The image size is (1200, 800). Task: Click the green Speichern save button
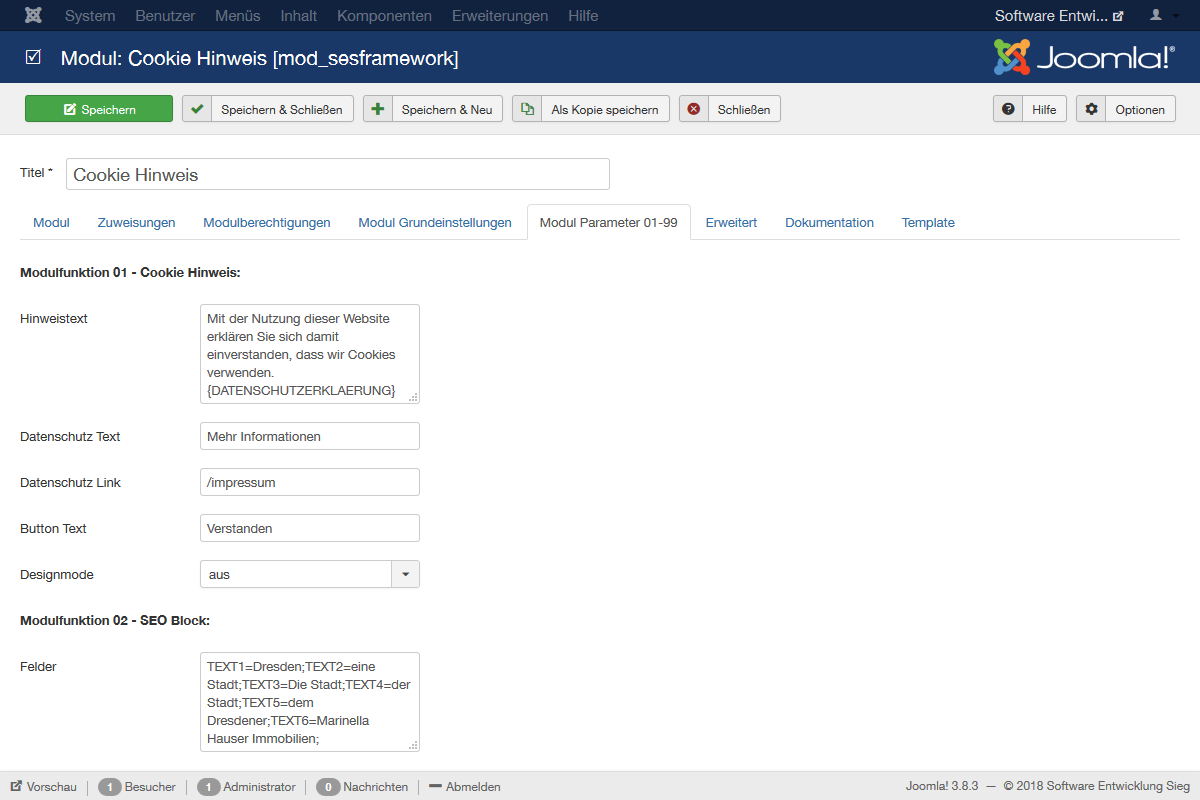coord(99,109)
